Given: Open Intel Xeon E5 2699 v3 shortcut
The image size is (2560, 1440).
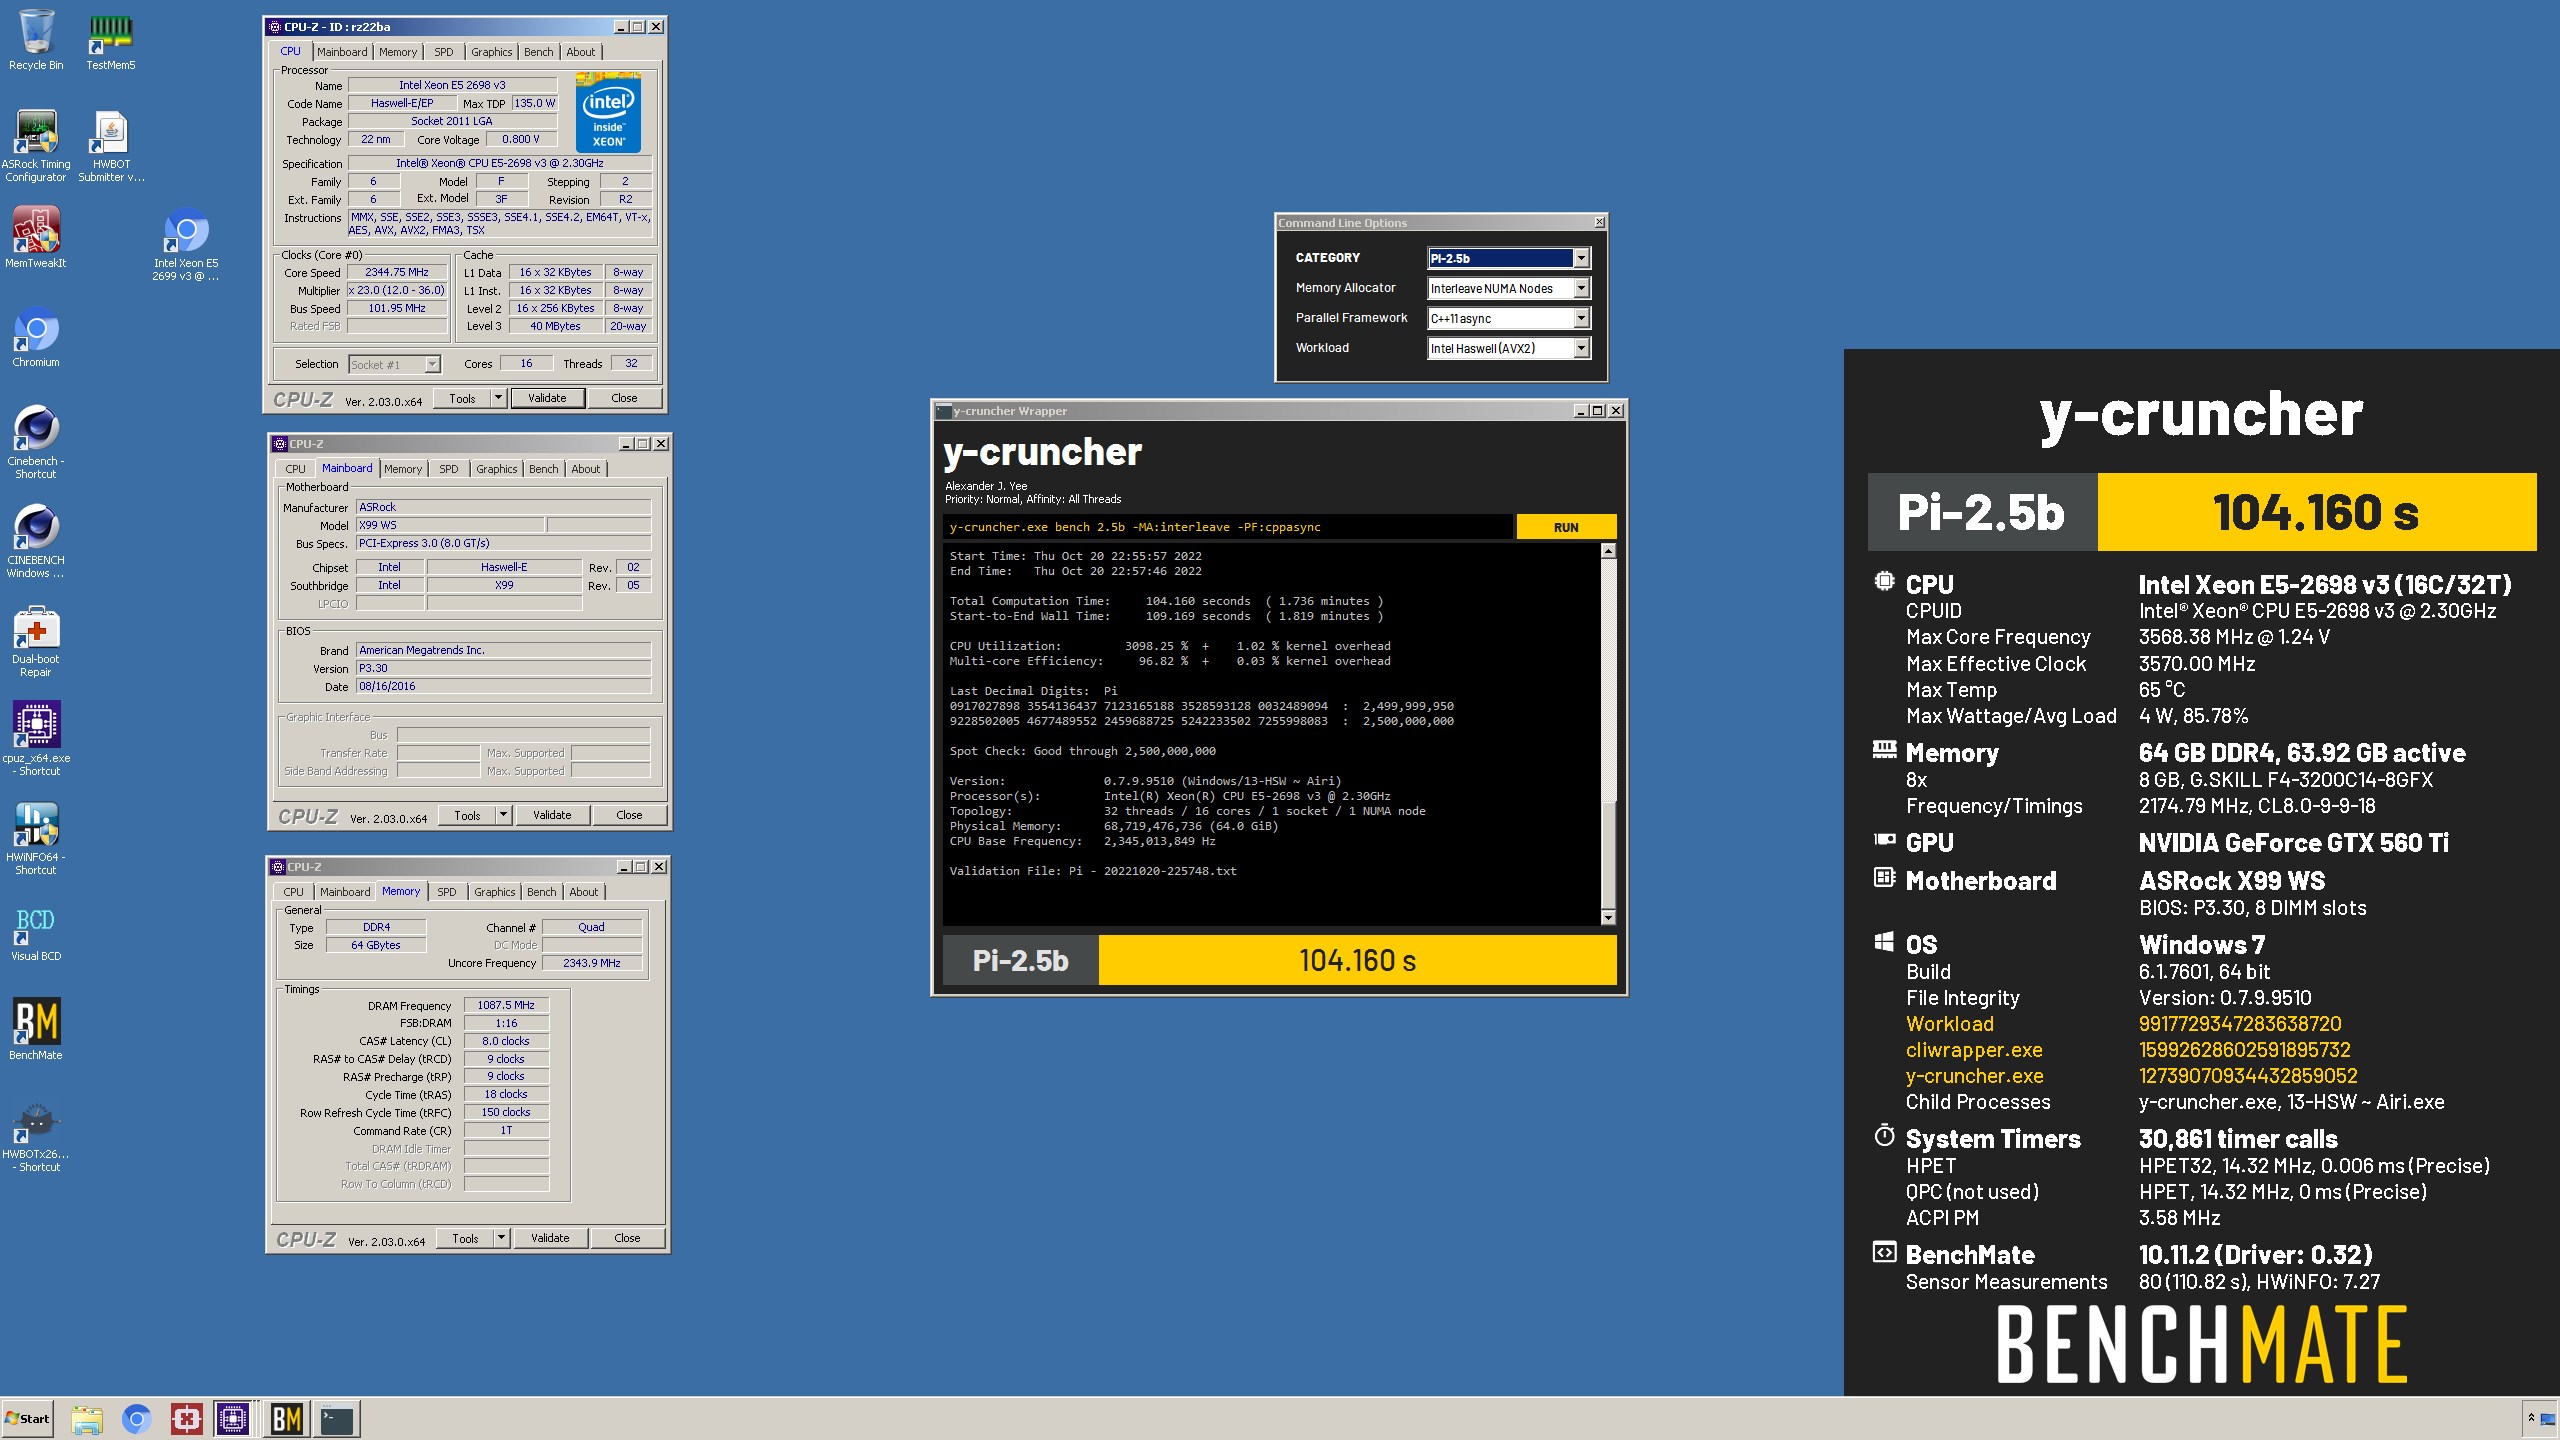Looking at the screenshot, I should click(186, 245).
